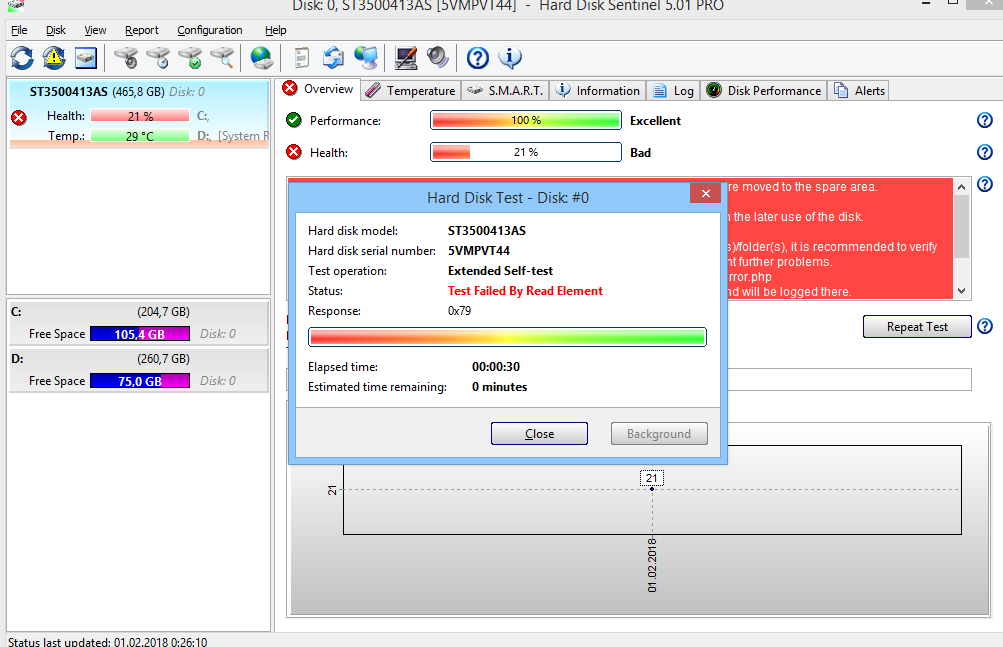Click the Repeat Test button
Image resolution: width=1003 pixels, height=647 pixels.
click(917, 326)
